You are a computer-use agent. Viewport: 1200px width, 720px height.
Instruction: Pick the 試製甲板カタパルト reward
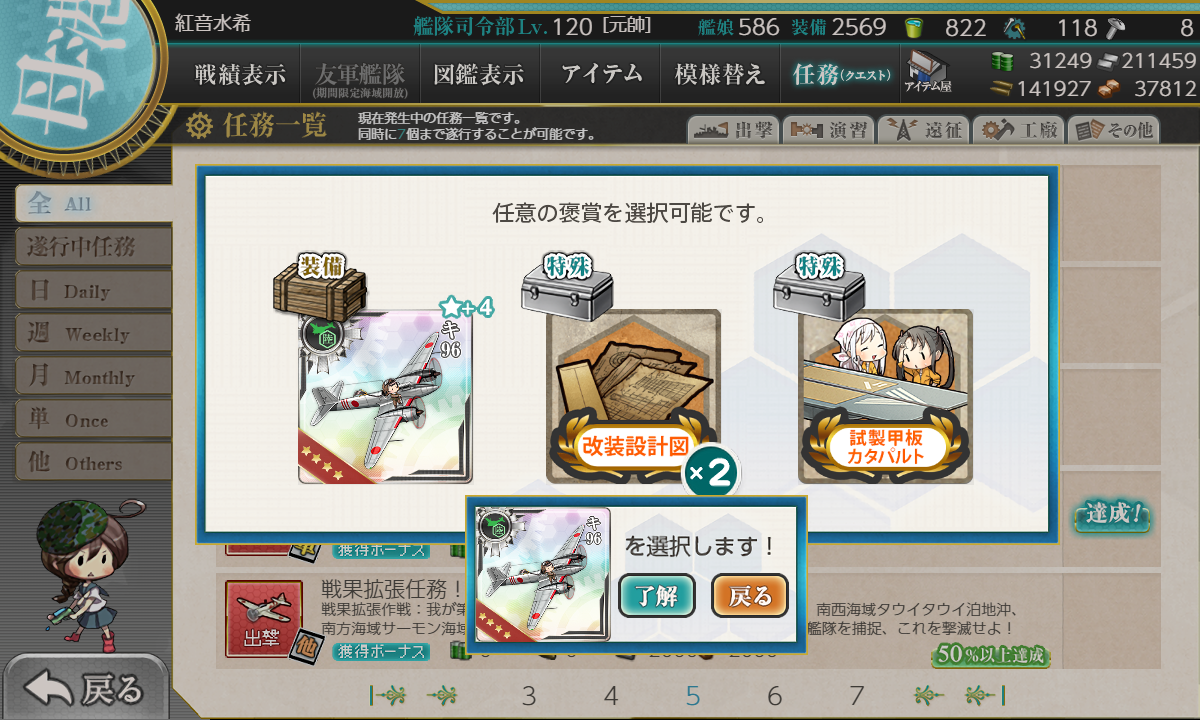tap(885, 397)
